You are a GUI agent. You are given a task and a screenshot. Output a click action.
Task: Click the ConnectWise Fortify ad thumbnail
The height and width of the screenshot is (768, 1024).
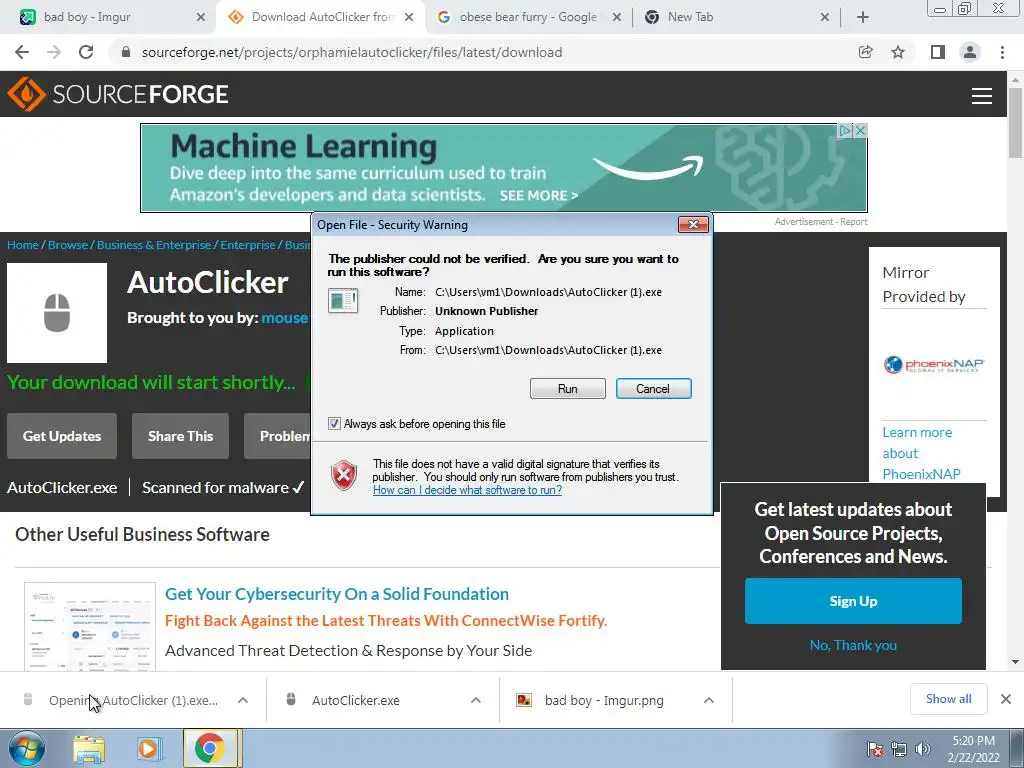click(90, 627)
